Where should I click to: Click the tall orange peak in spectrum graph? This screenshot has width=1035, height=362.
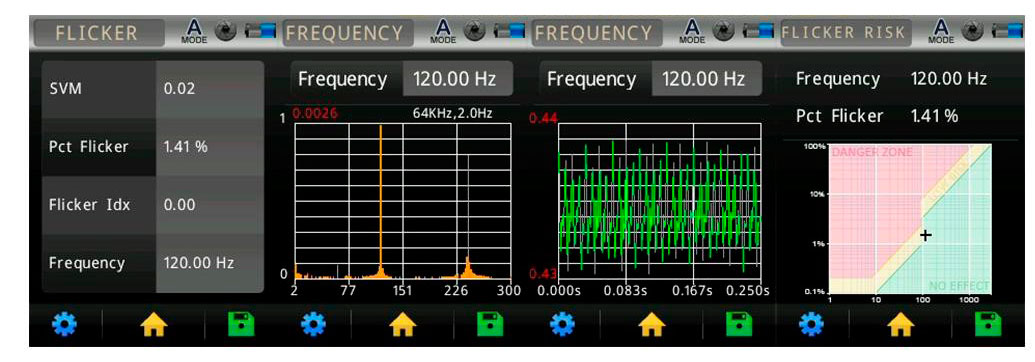(381, 198)
